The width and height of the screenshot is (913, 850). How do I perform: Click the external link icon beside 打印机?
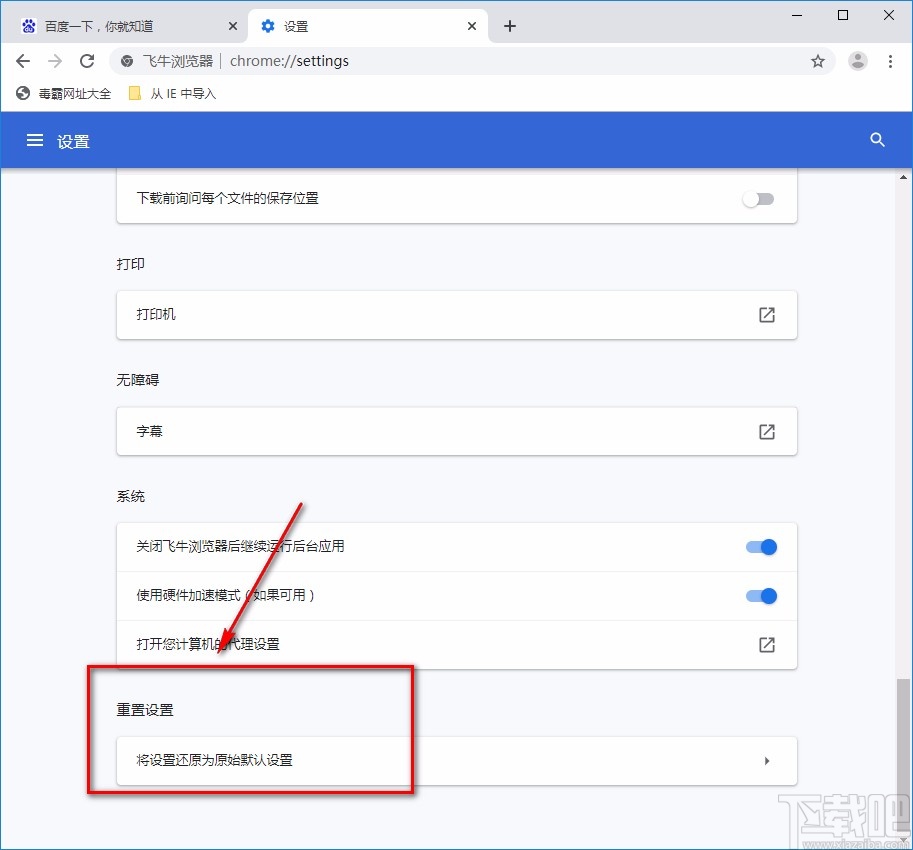766,314
